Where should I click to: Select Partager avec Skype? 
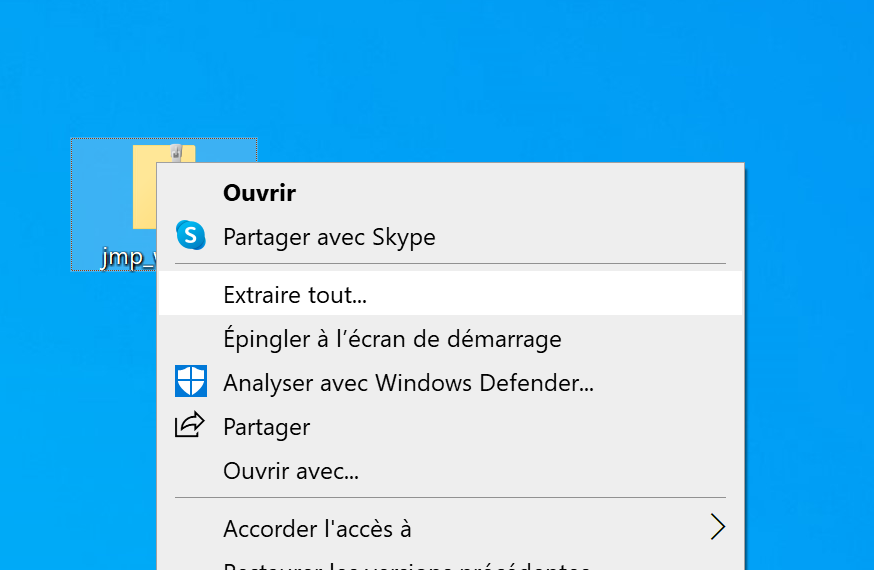click(329, 237)
